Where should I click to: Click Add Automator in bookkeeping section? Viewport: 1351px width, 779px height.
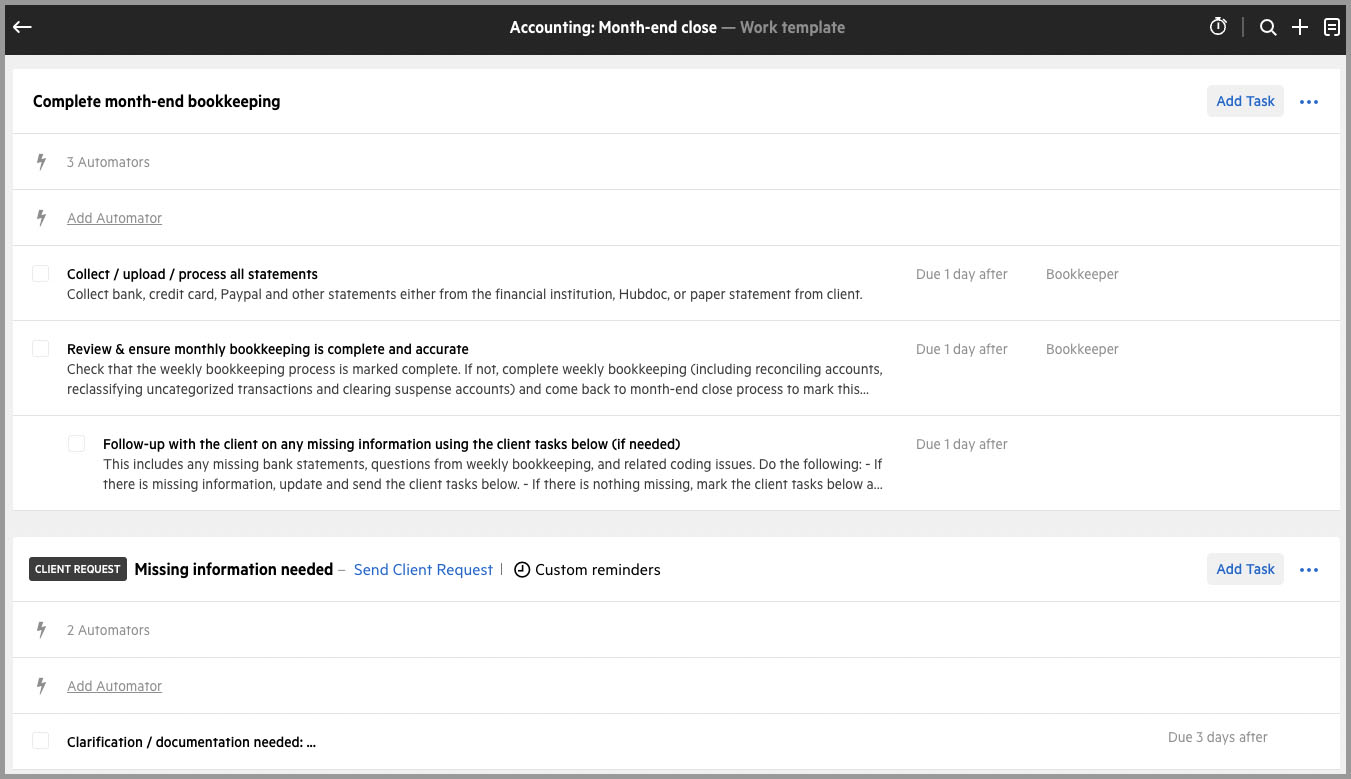click(x=114, y=218)
